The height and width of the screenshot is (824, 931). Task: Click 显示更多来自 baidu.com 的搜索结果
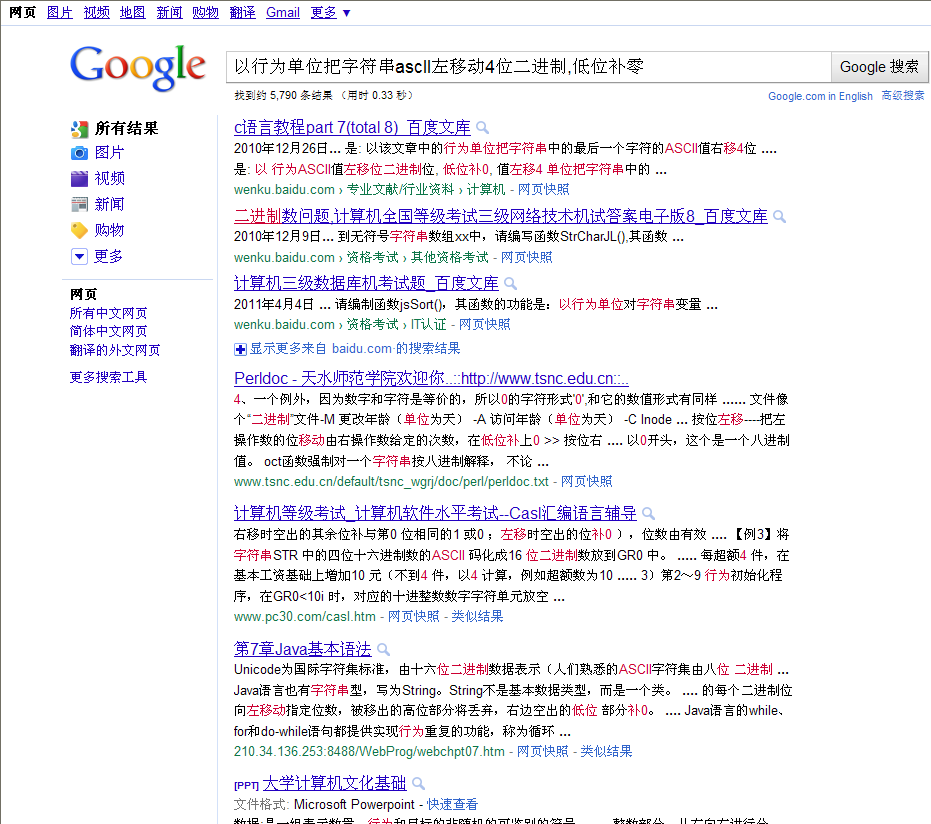[x=354, y=348]
